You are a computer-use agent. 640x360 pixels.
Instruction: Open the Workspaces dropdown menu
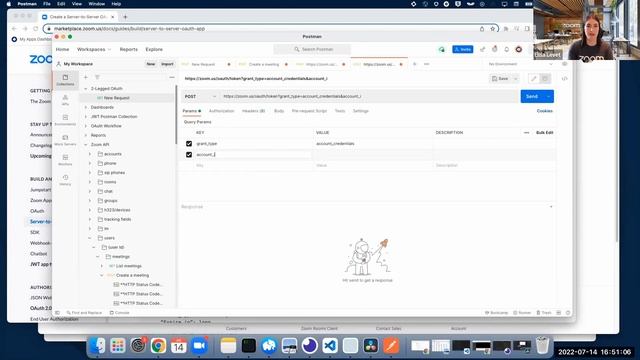pyautogui.click(x=94, y=49)
